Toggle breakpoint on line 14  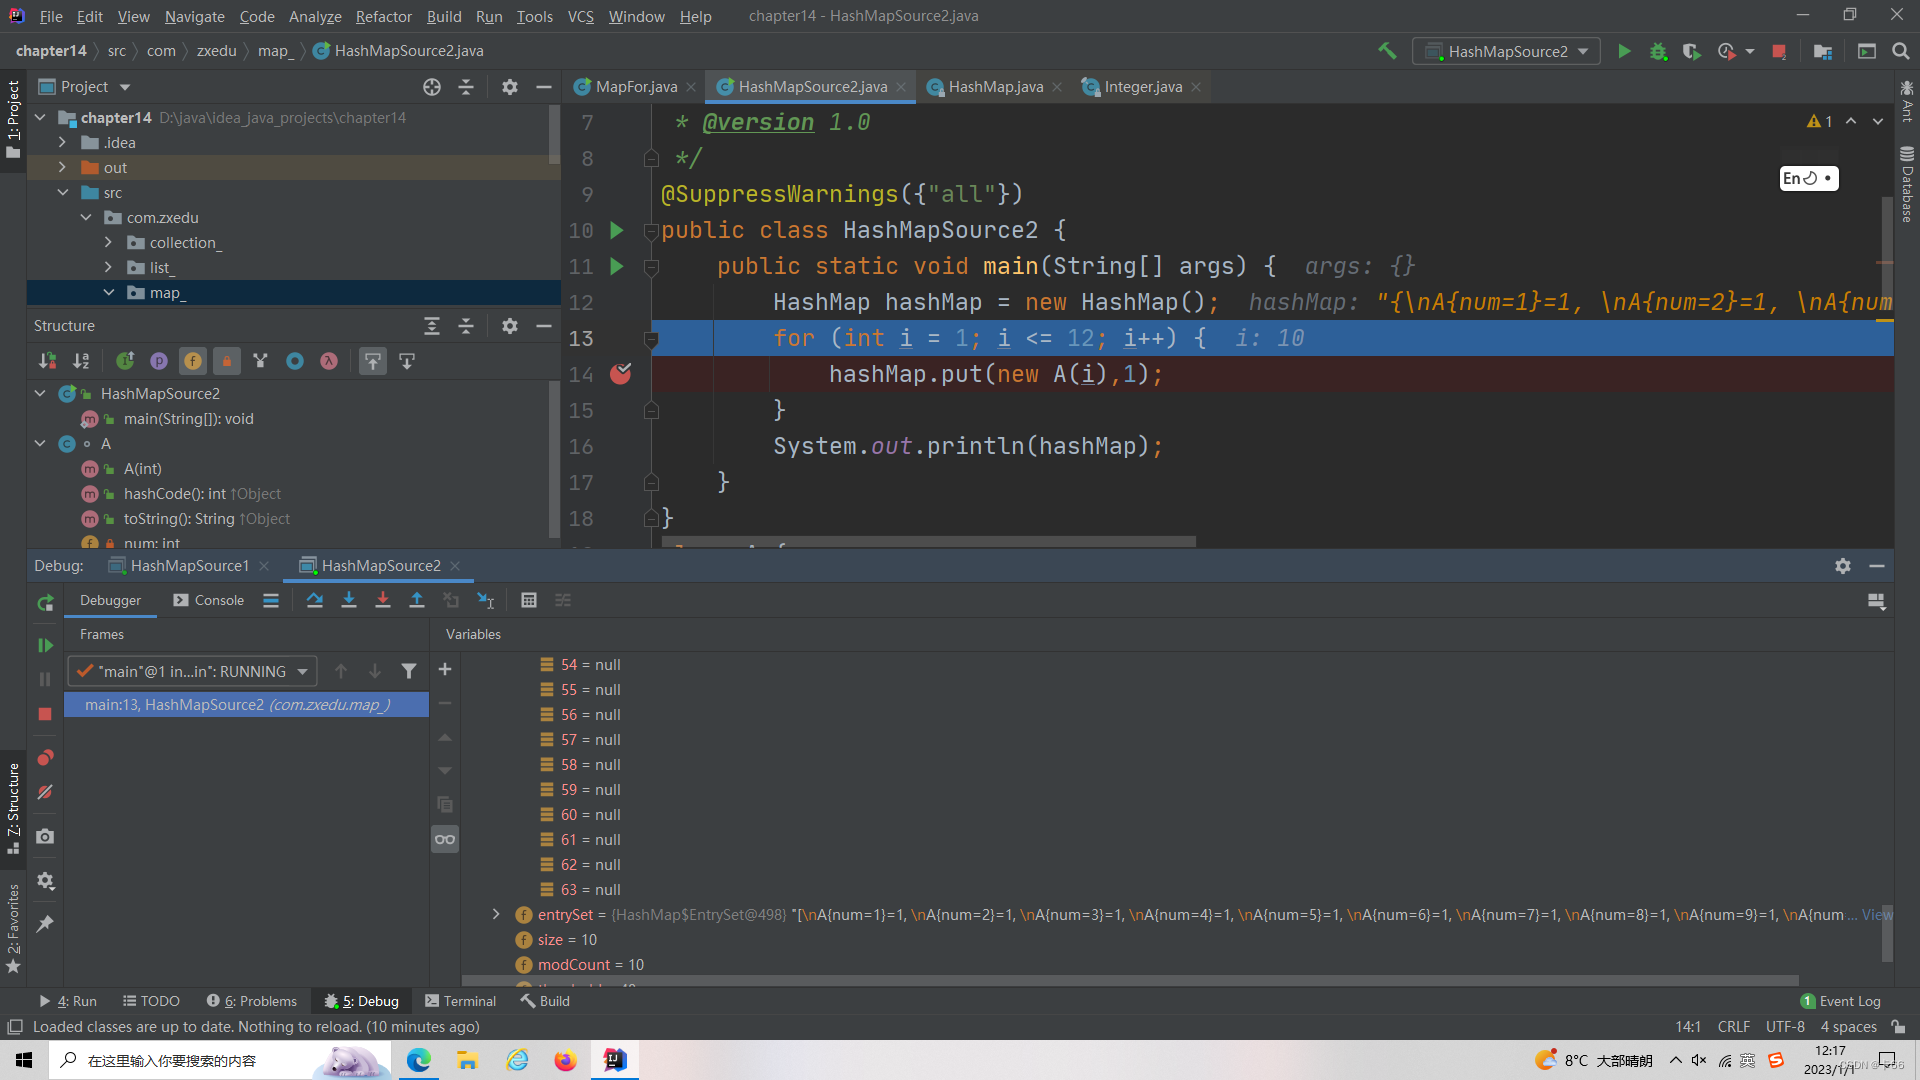[621, 374]
